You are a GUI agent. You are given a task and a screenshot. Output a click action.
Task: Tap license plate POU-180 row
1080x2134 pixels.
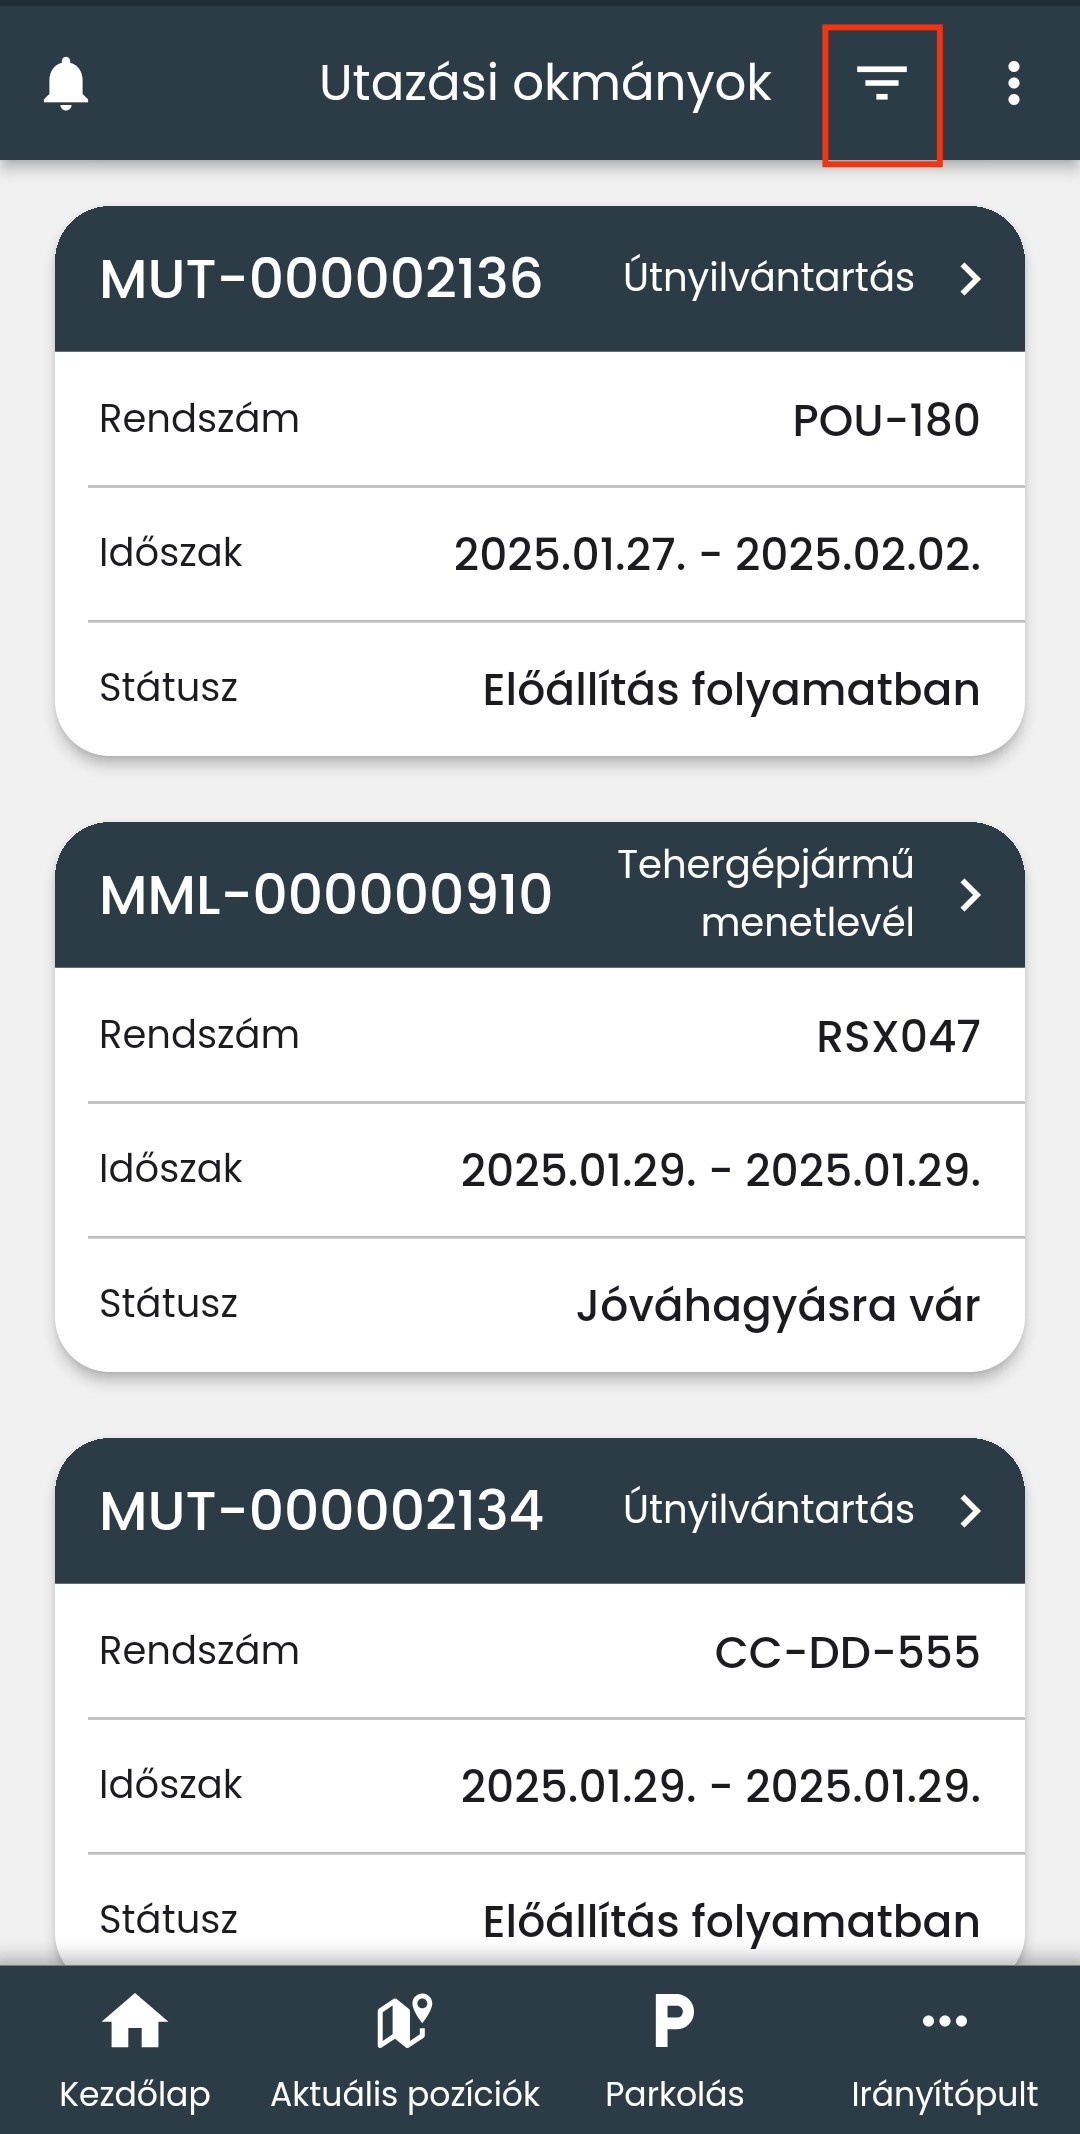tap(540, 420)
